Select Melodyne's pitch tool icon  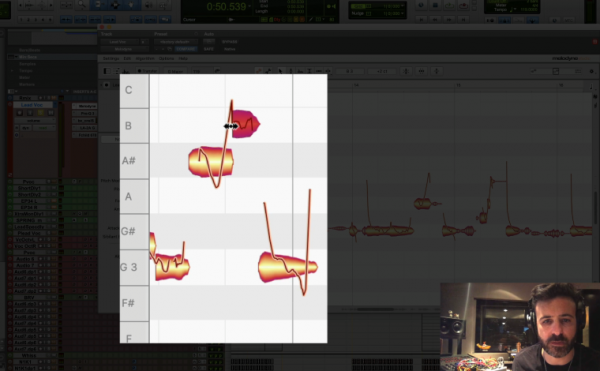click(x=291, y=71)
